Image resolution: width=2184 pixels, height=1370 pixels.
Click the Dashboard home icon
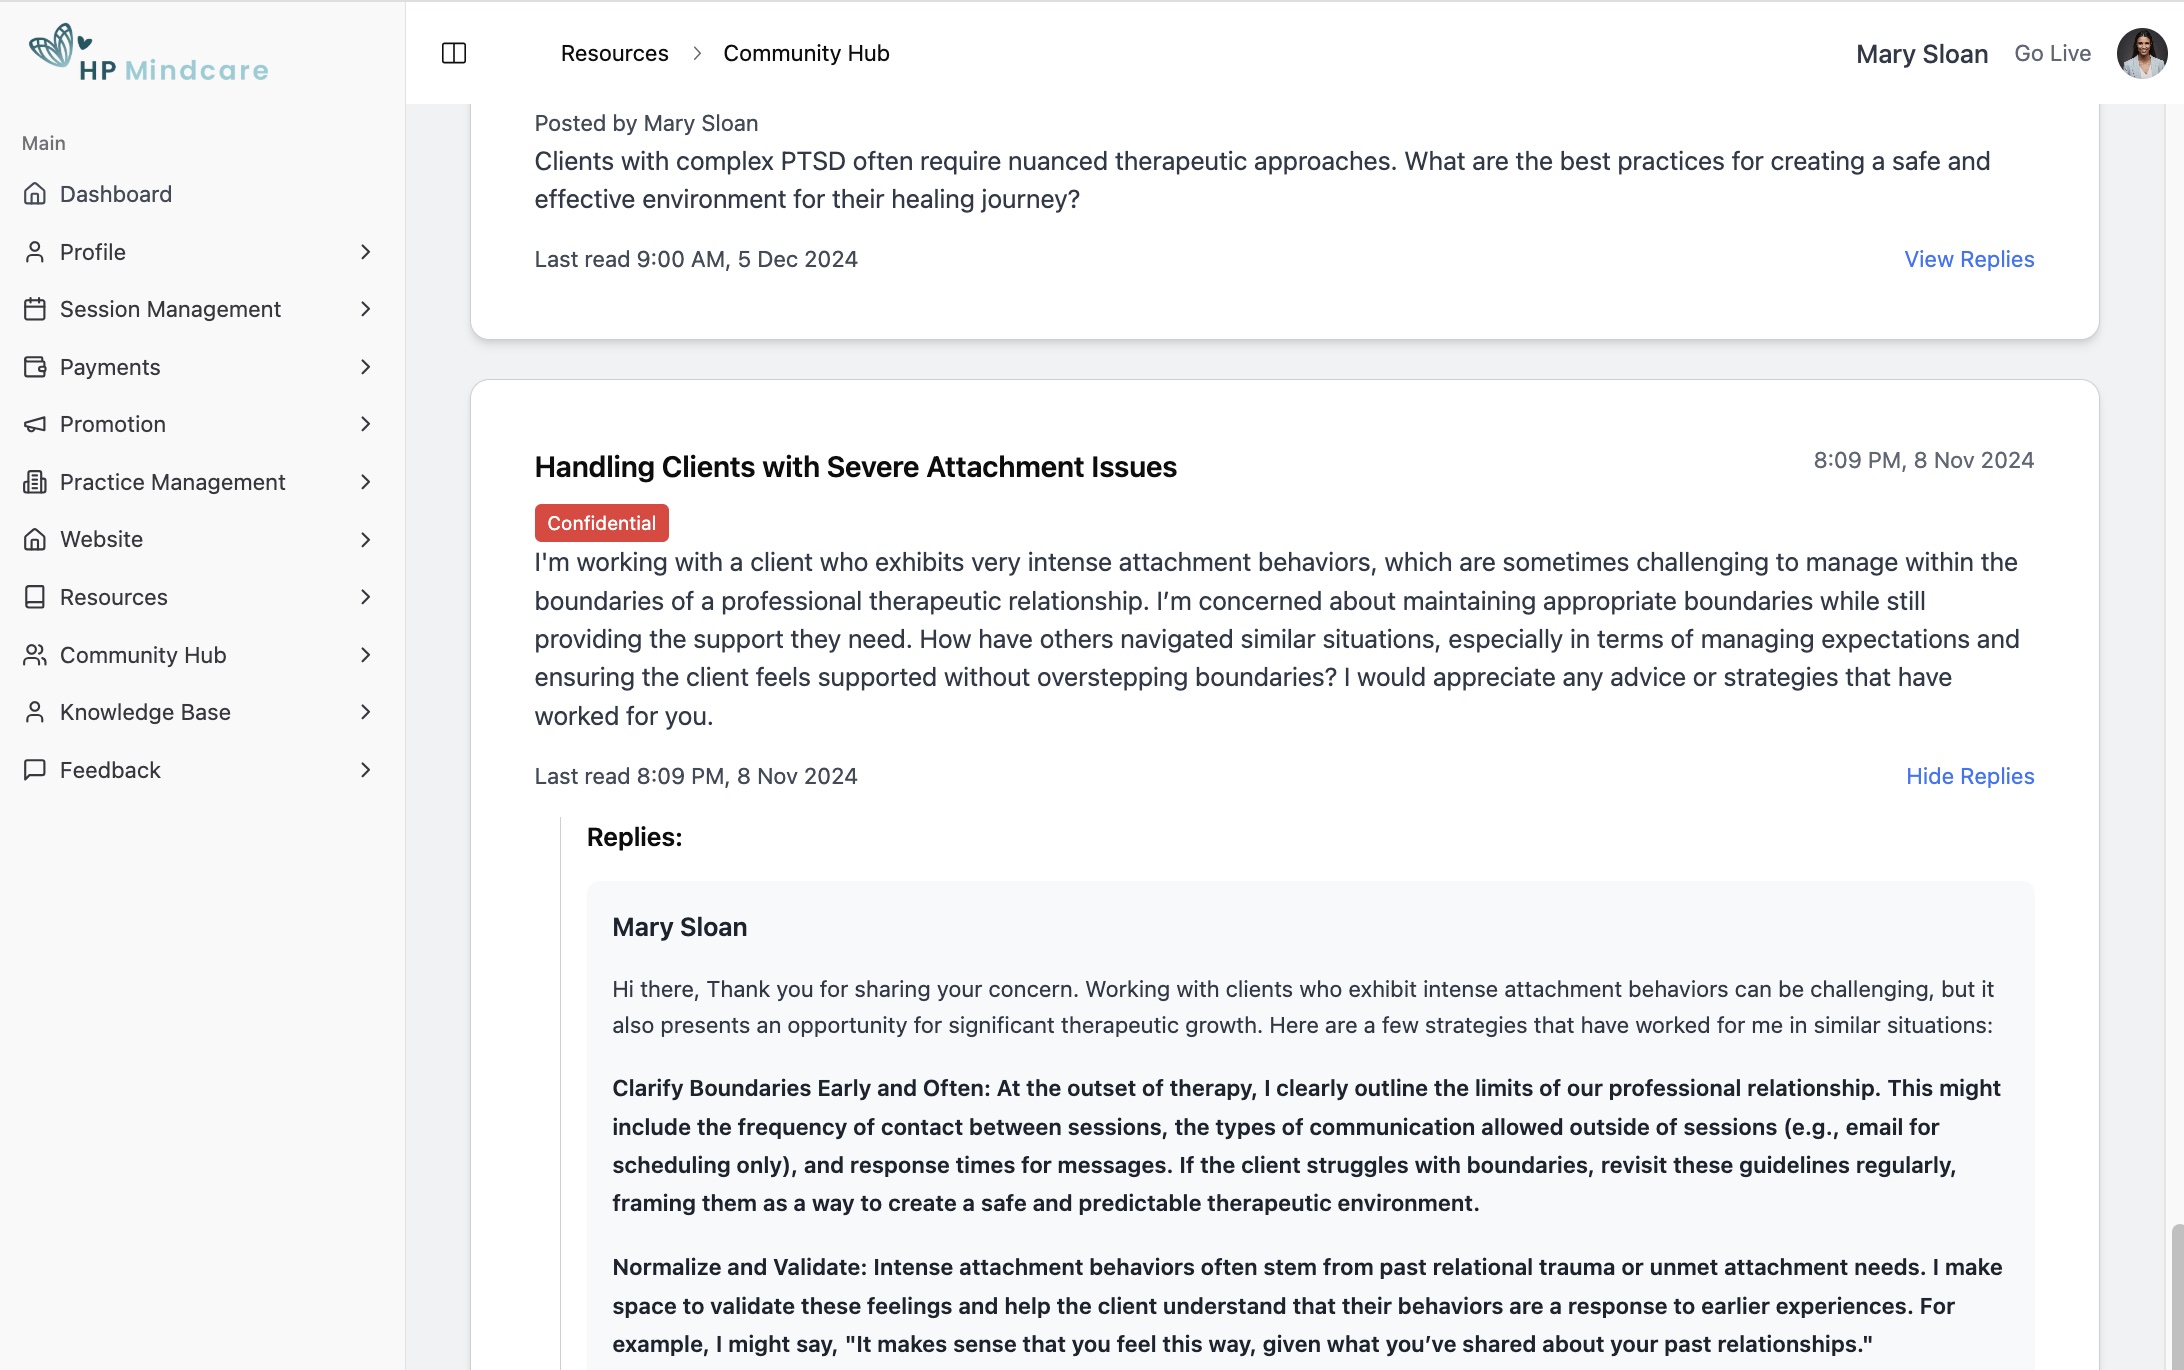coord(35,194)
